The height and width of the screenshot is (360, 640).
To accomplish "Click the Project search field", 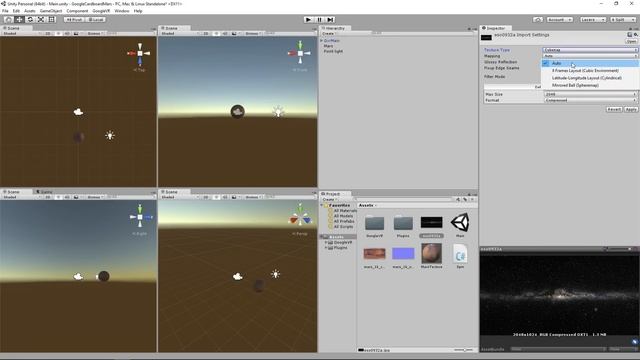I will click(404, 200).
